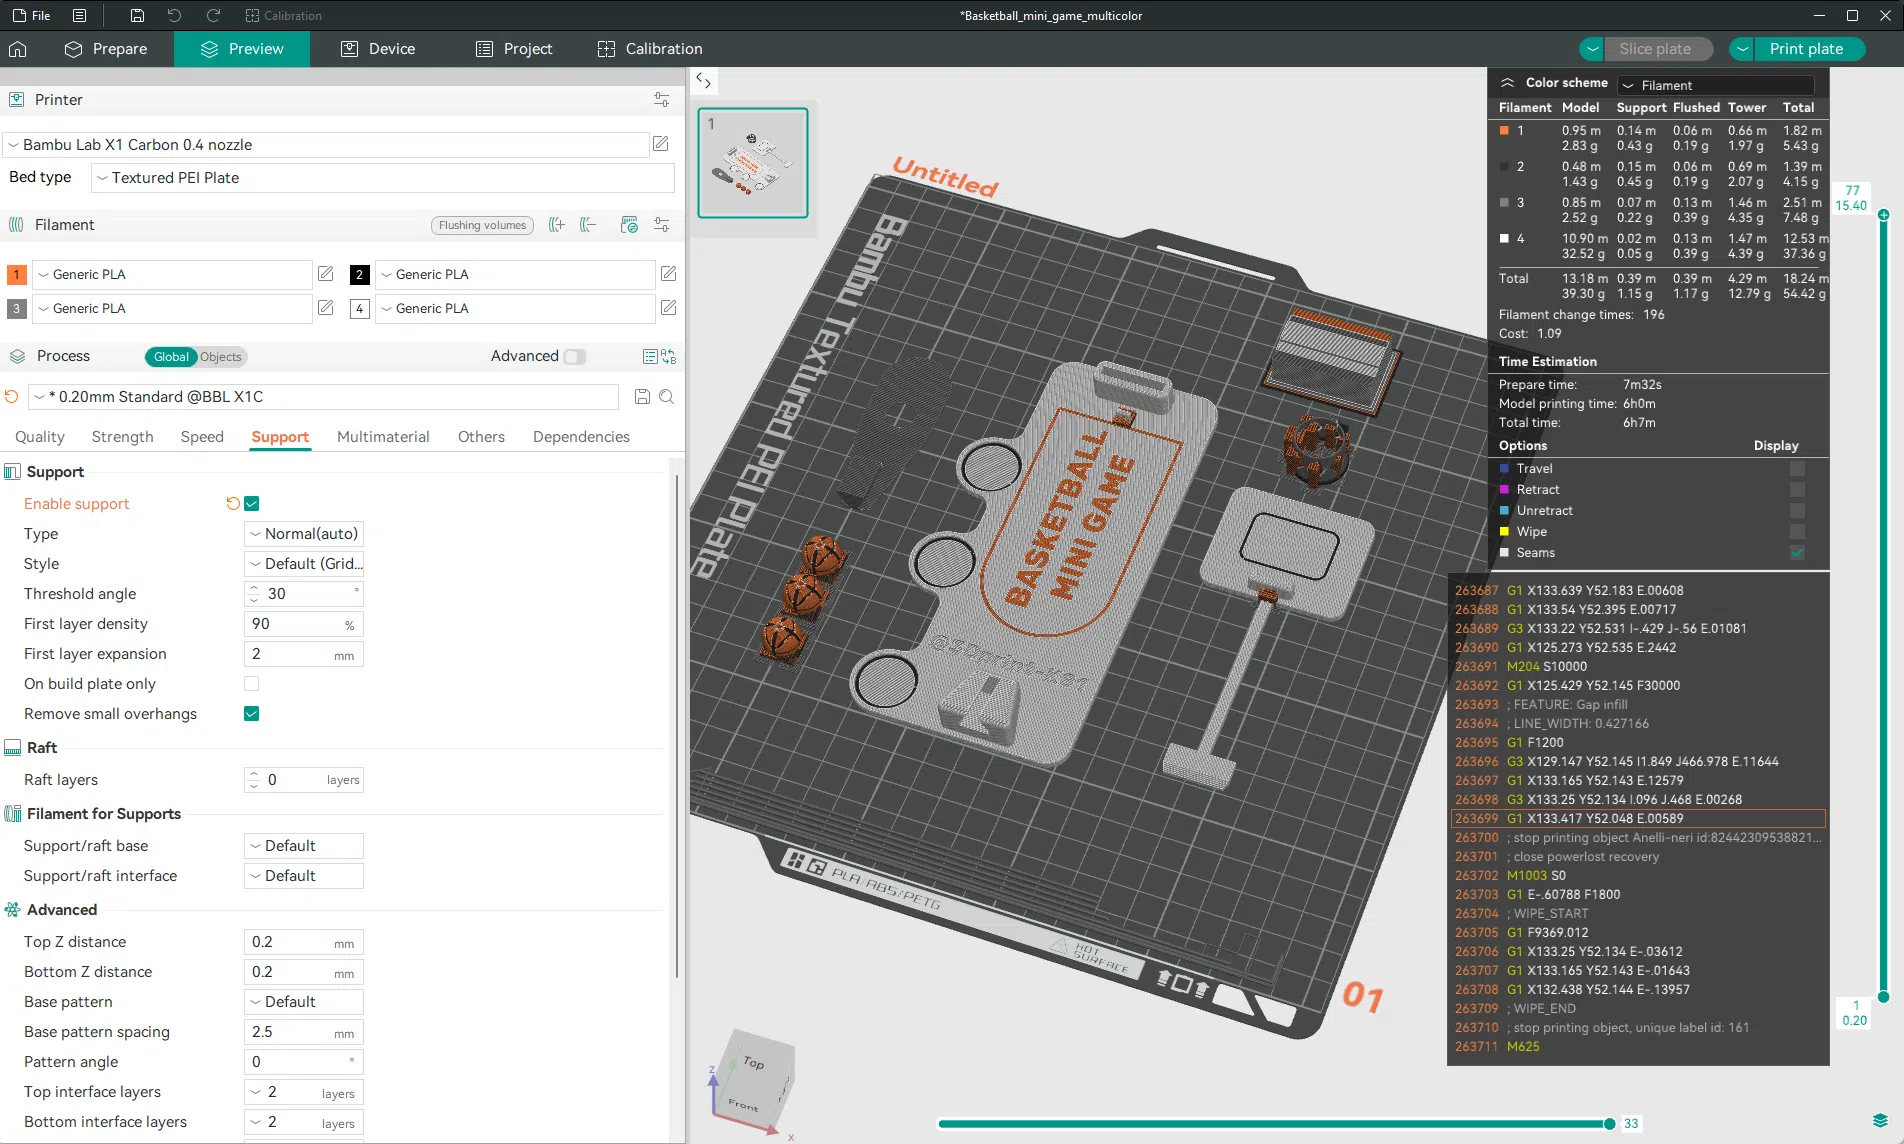Select plate 1 thumbnail

pyautogui.click(x=753, y=163)
